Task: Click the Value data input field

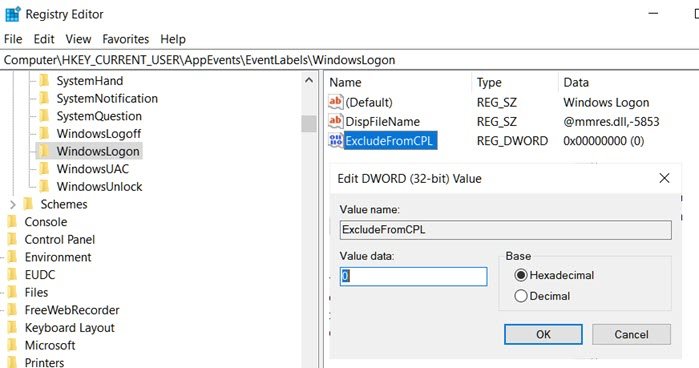Action: coord(413,277)
